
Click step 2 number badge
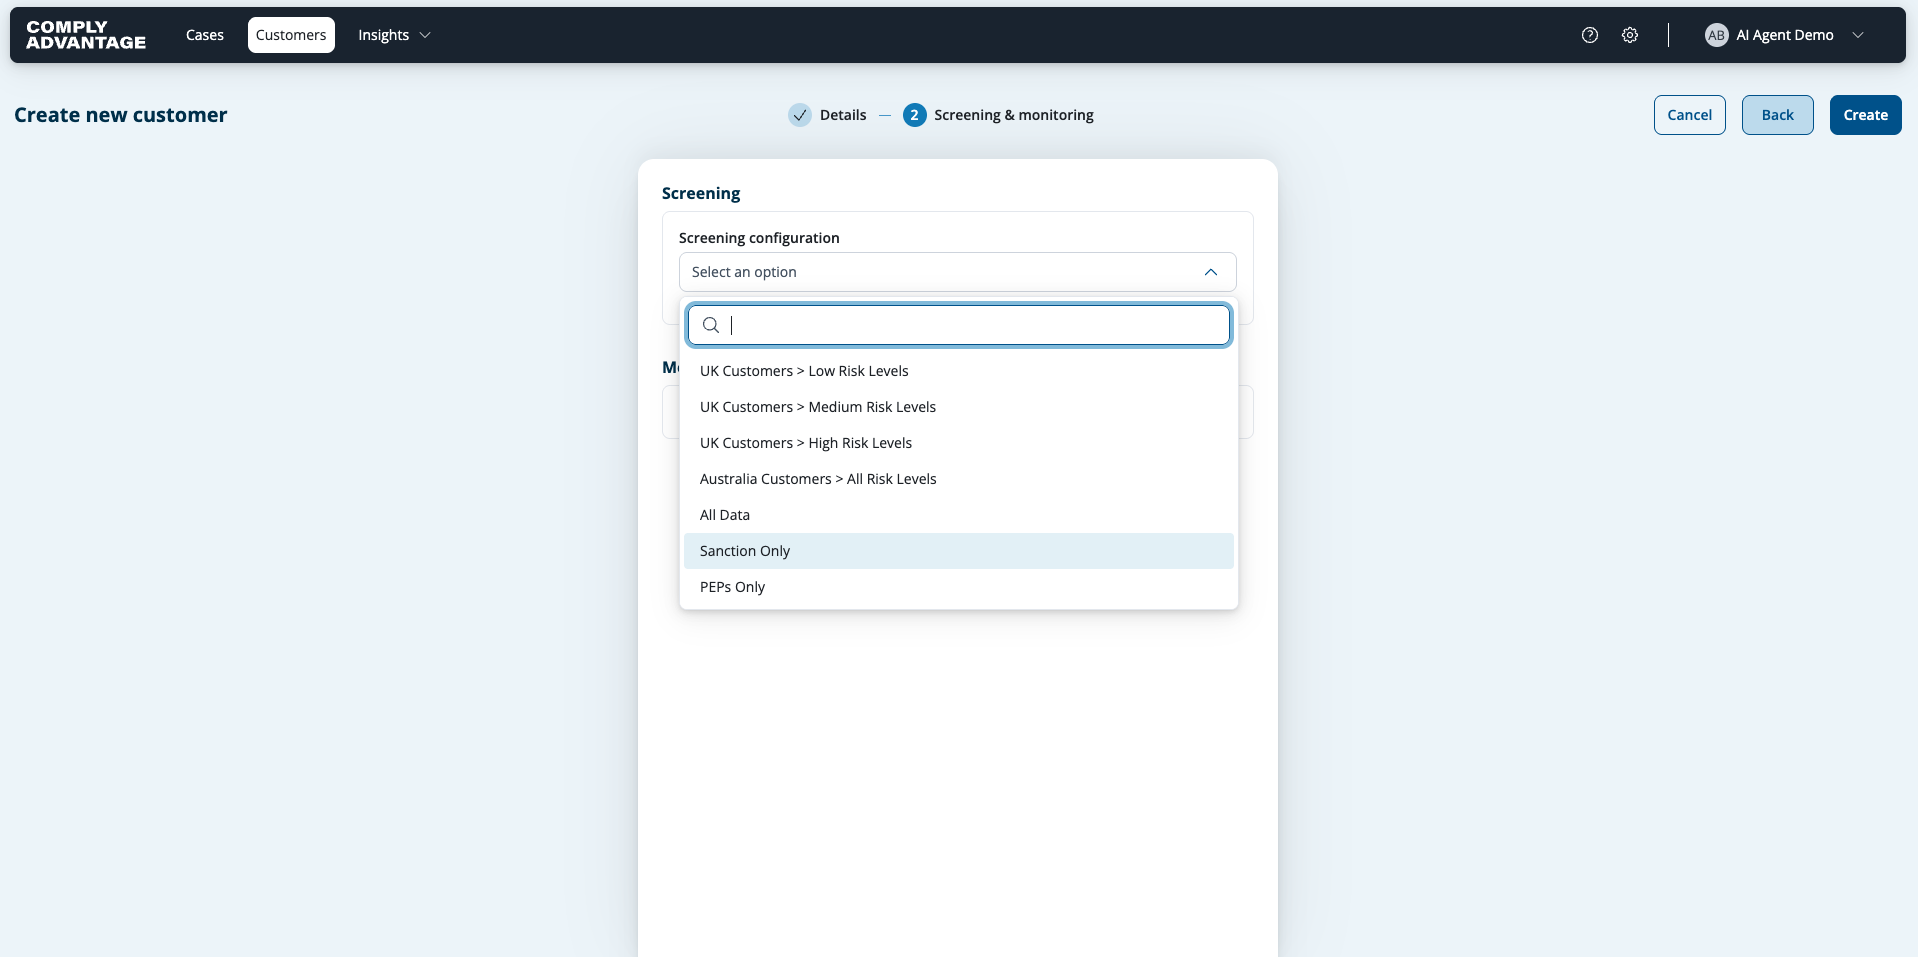[914, 115]
